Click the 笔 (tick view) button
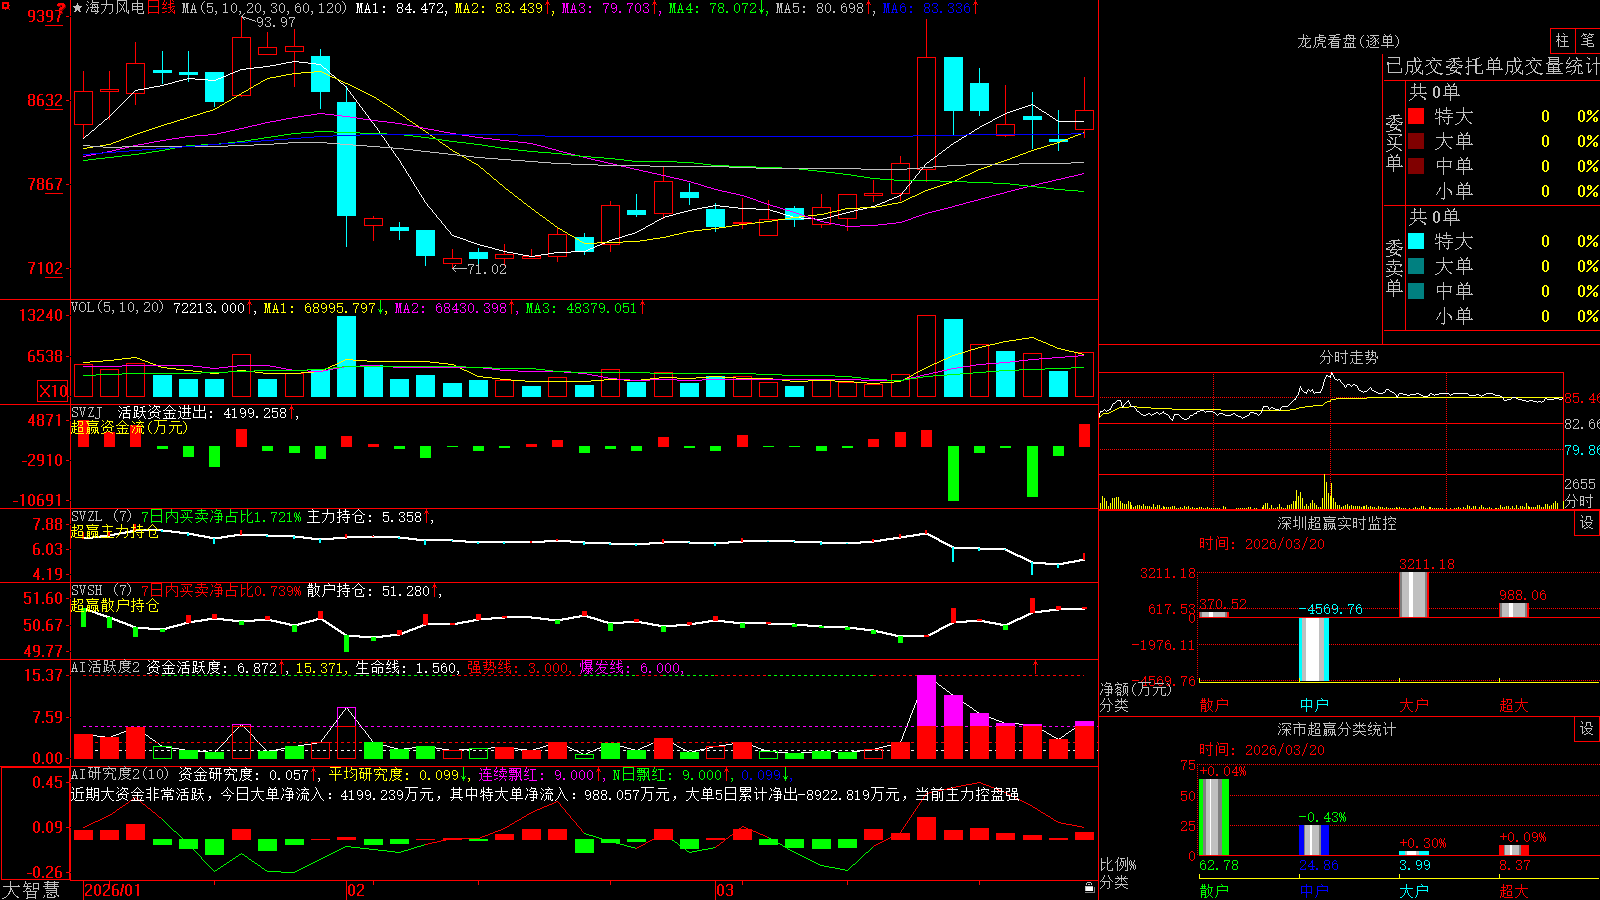 tap(1588, 41)
